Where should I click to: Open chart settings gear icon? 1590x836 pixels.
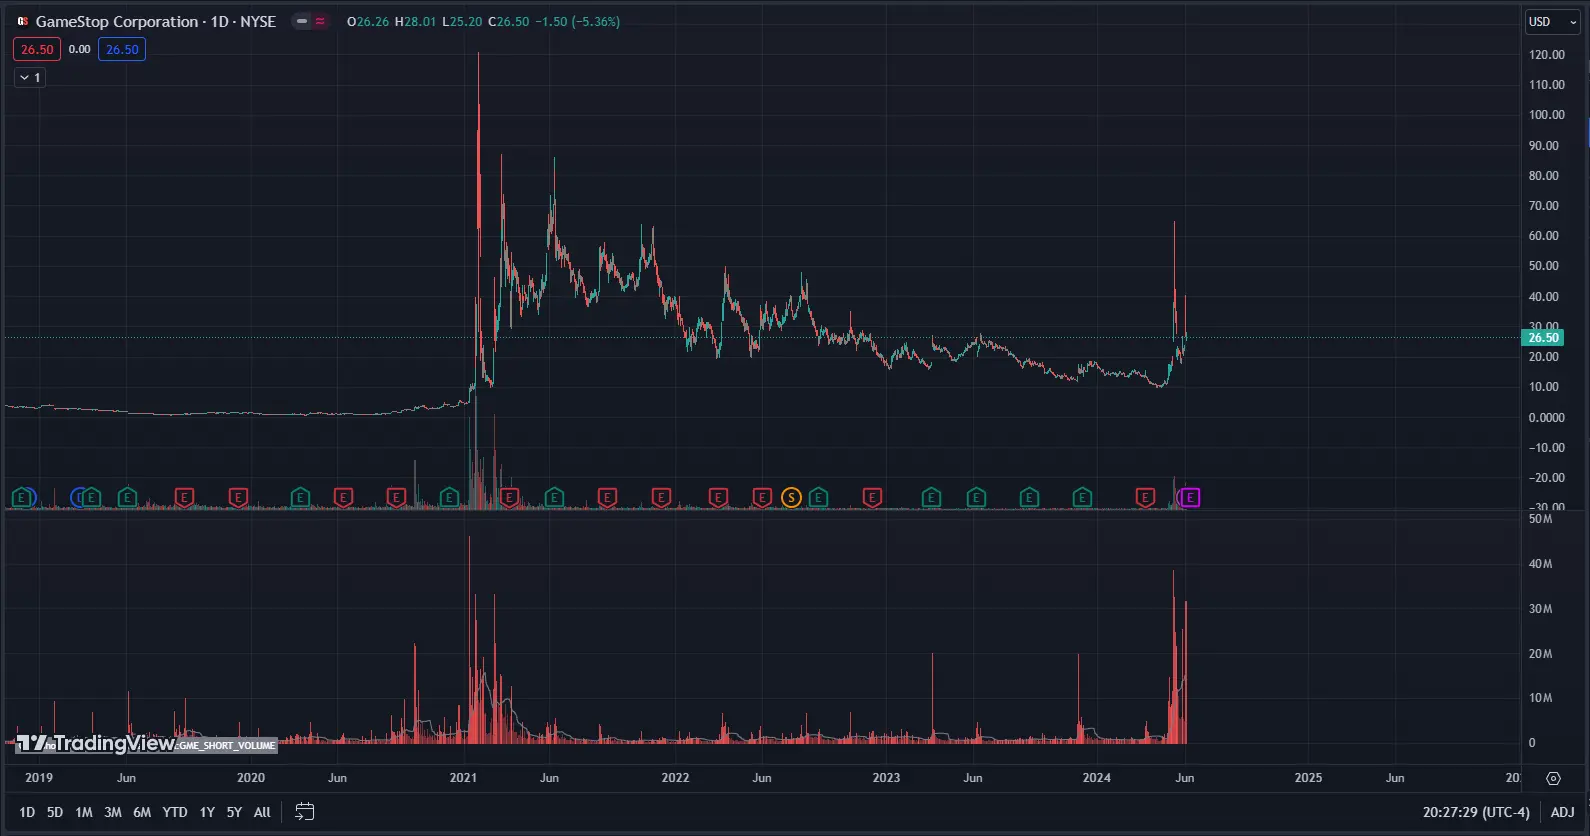pyautogui.click(x=1553, y=778)
